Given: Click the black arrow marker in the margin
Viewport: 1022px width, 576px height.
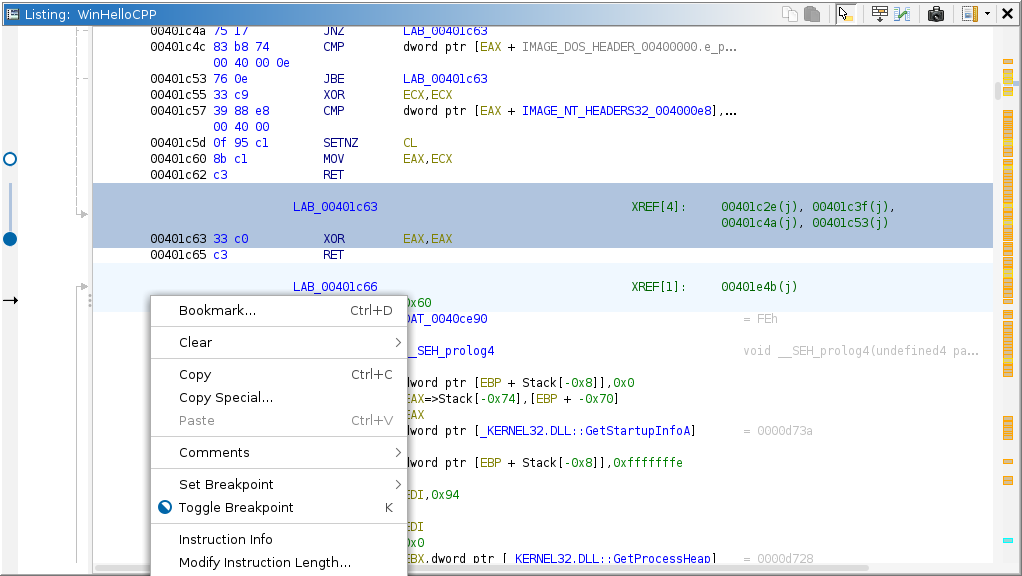Looking at the screenshot, I should [x=10, y=300].
